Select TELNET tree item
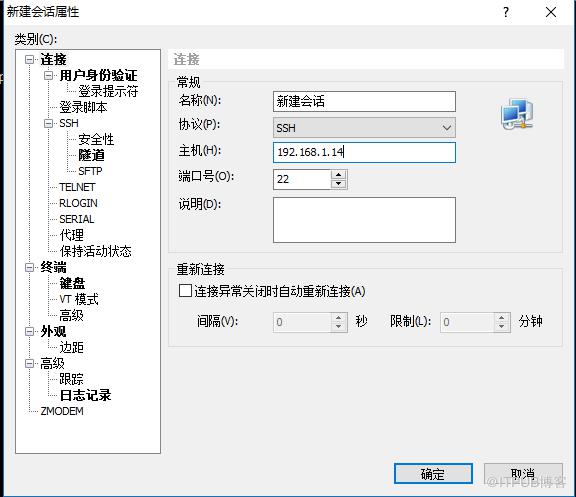 pos(77,187)
